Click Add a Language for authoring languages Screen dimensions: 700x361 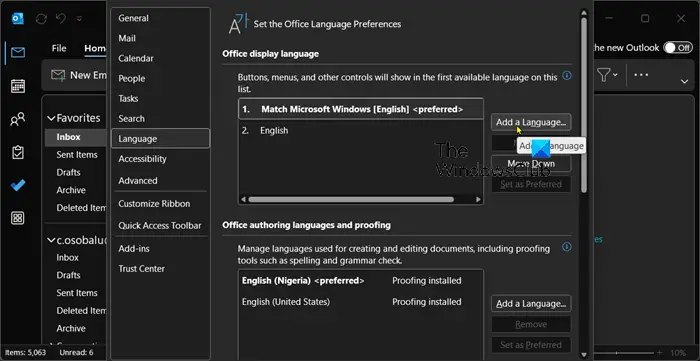pyautogui.click(x=531, y=303)
